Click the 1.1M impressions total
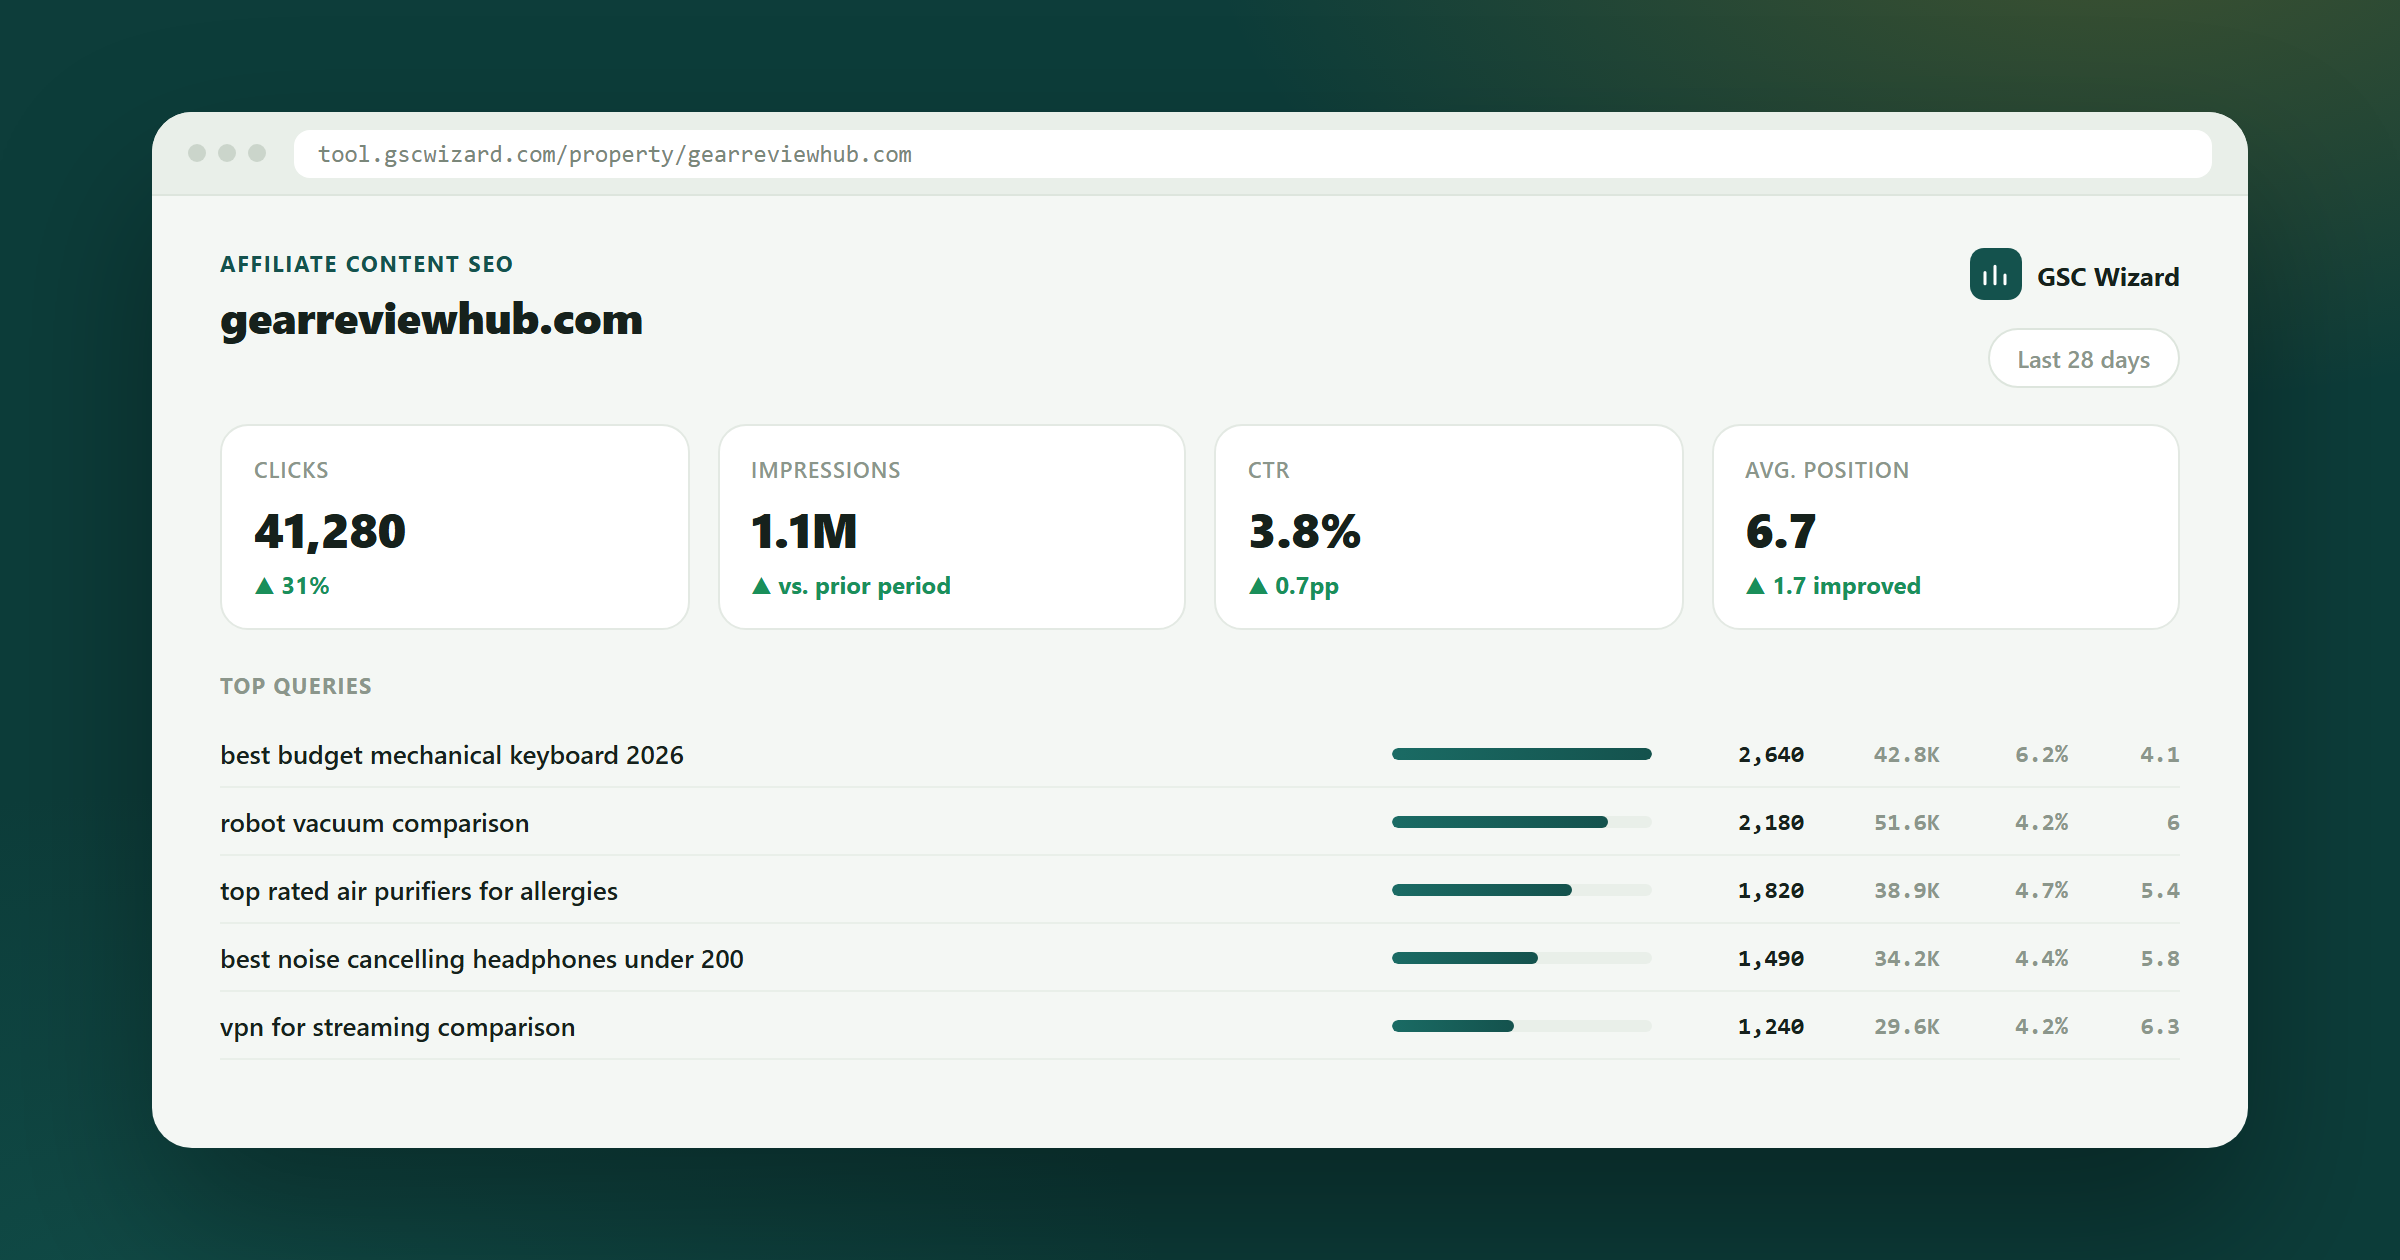 [804, 532]
